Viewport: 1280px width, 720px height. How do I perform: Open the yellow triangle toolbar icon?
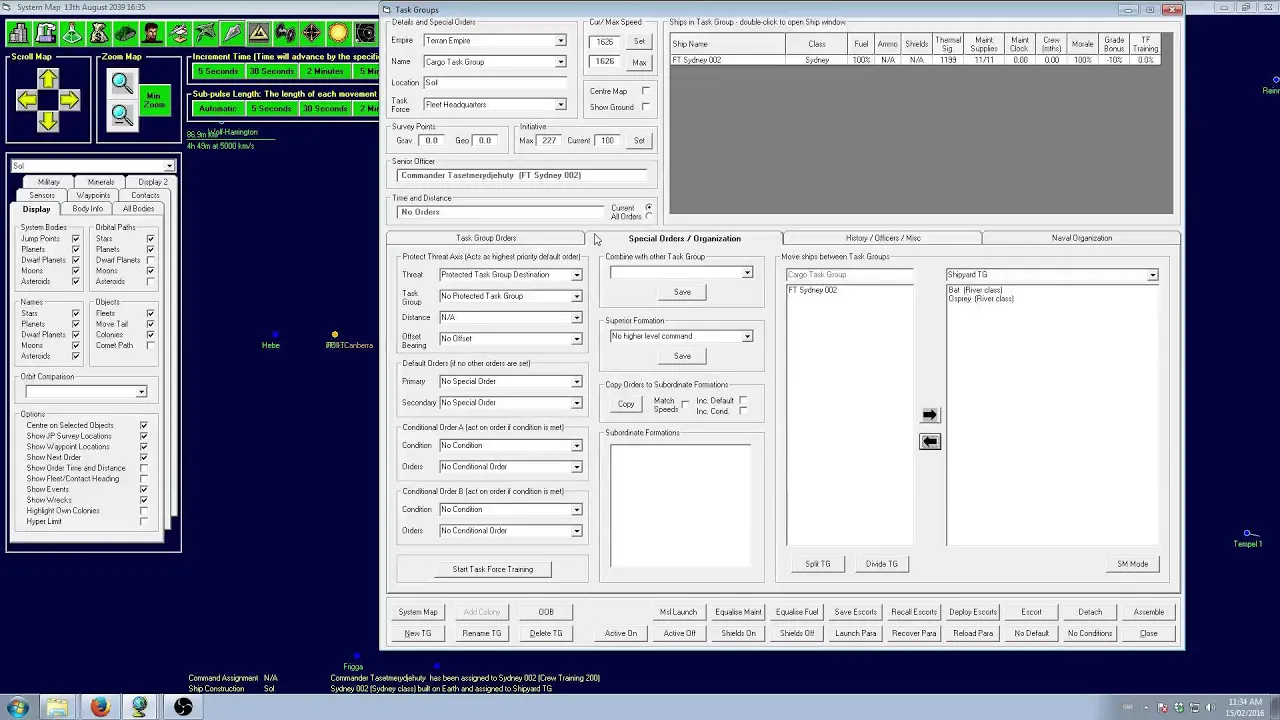[259, 34]
